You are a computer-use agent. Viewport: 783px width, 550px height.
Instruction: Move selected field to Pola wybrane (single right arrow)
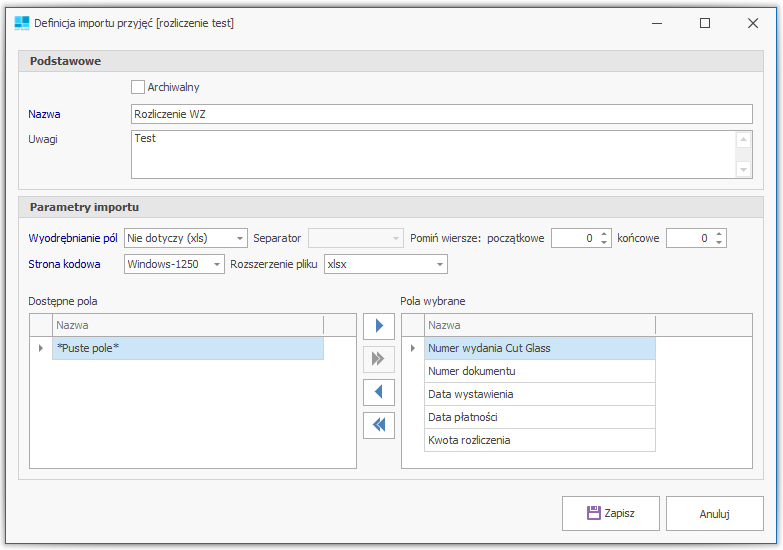[379, 326]
